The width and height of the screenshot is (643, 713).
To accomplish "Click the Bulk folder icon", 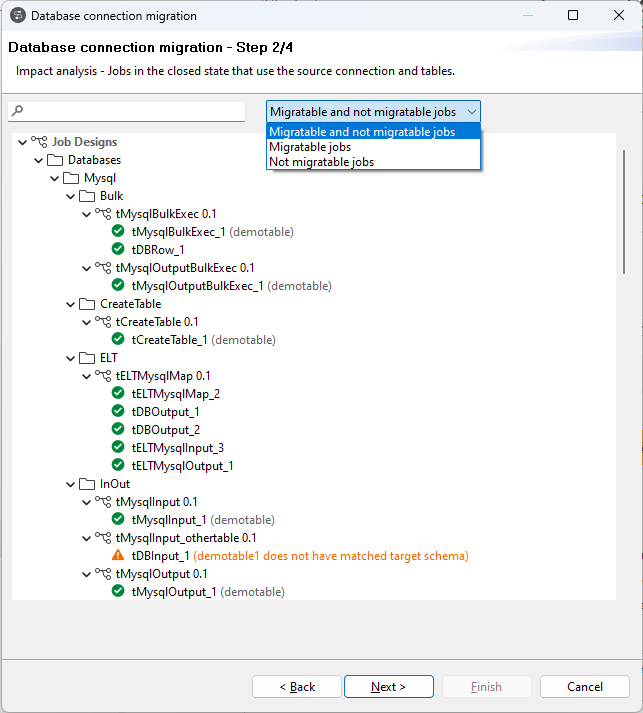I will pos(87,196).
